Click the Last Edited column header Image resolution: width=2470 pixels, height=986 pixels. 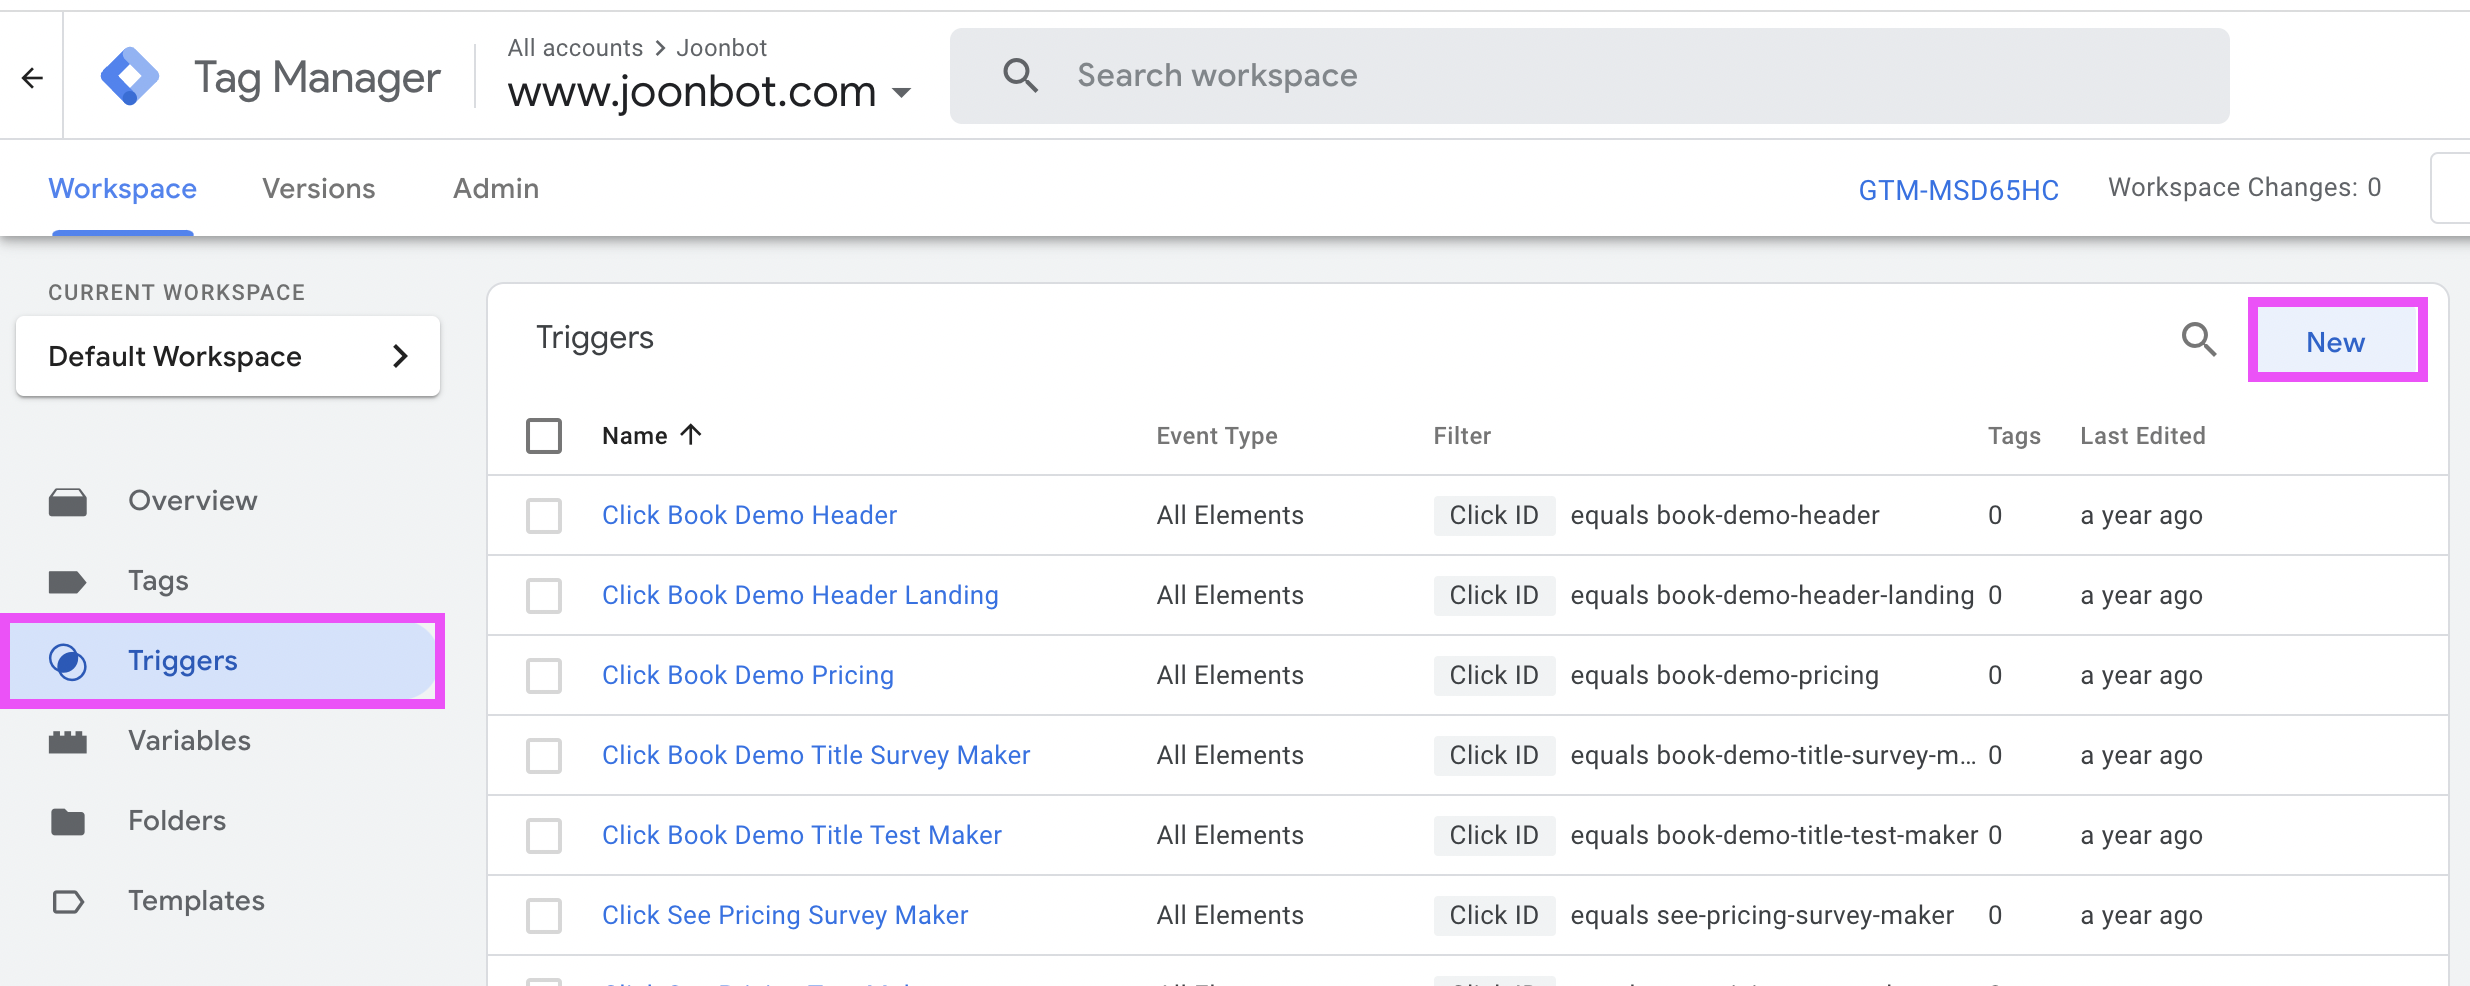2143,436
